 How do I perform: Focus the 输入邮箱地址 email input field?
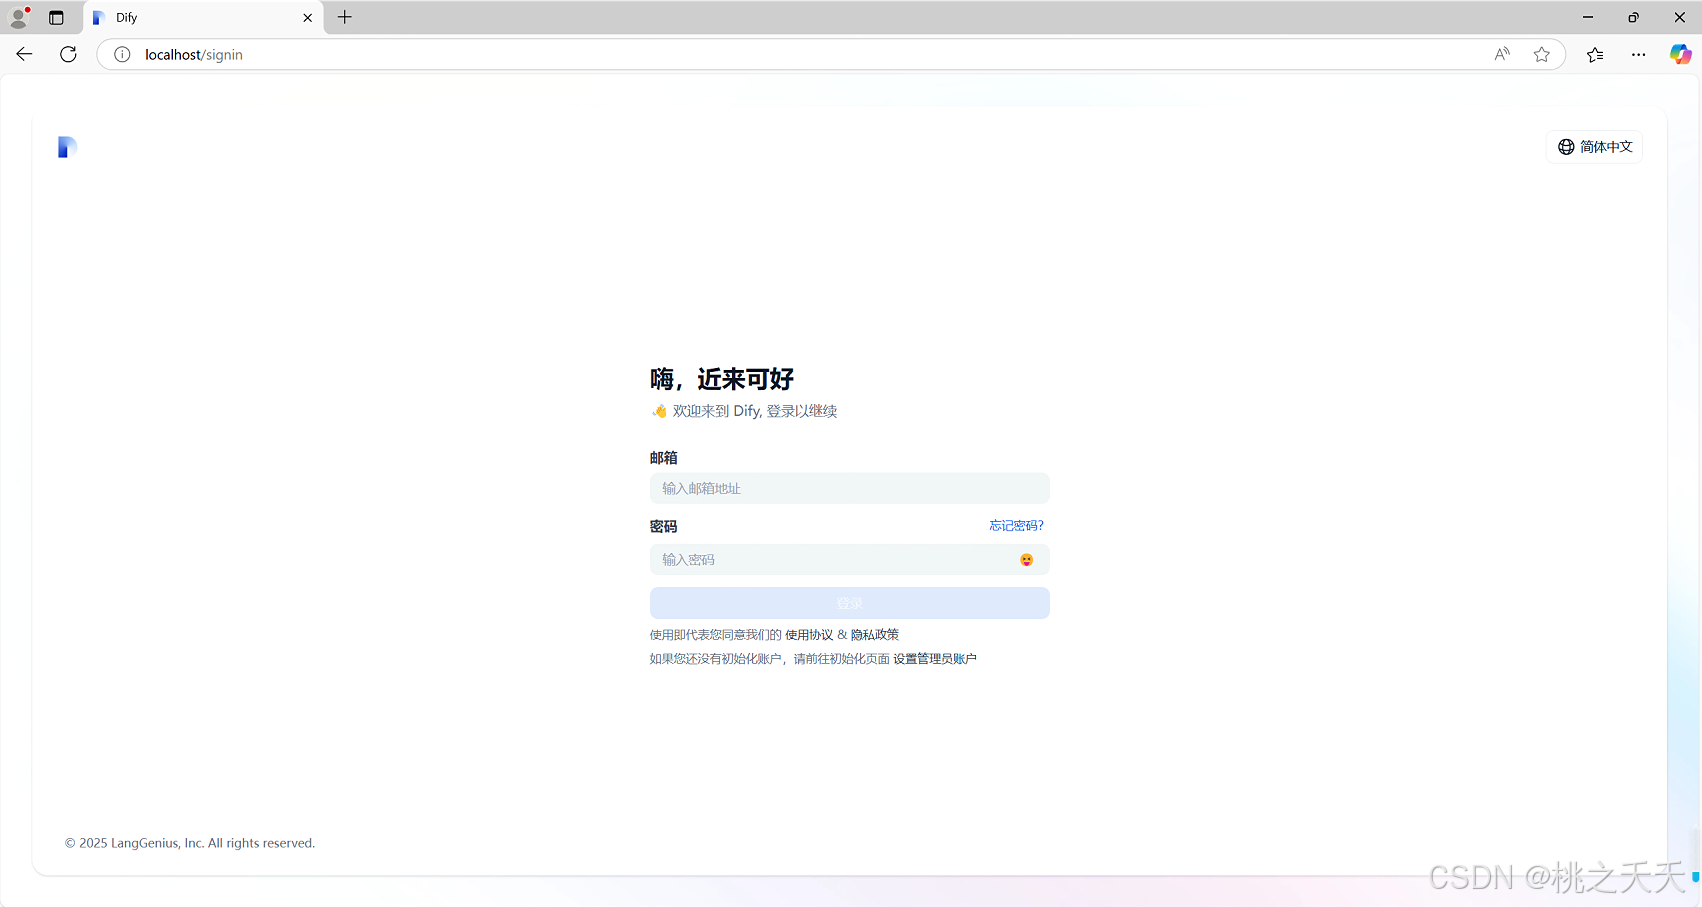pos(849,488)
